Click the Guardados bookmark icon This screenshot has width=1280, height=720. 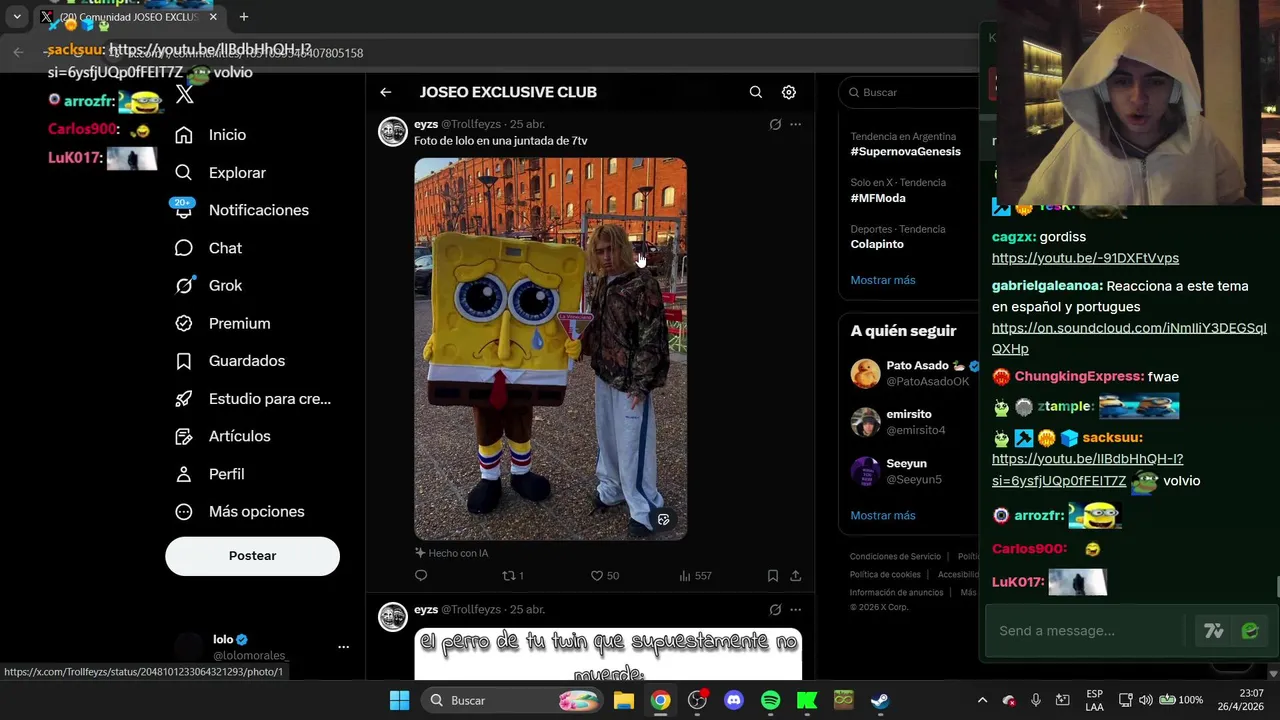pyautogui.click(x=184, y=361)
